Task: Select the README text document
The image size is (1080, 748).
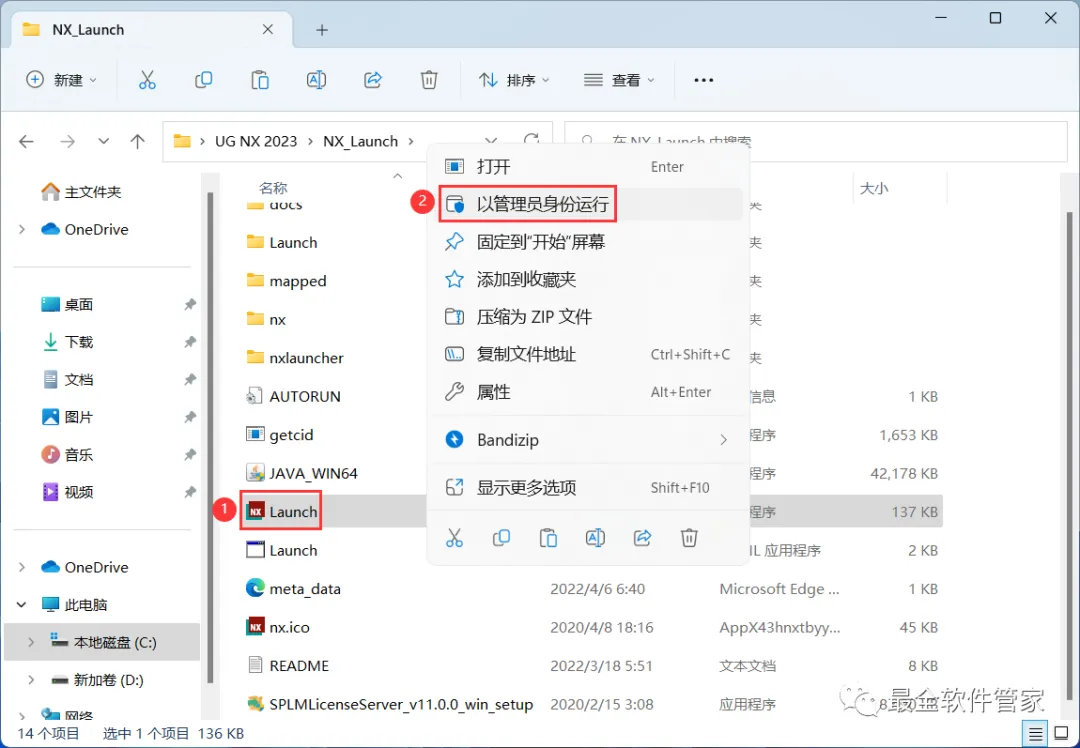Action: (x=288, y=665)
